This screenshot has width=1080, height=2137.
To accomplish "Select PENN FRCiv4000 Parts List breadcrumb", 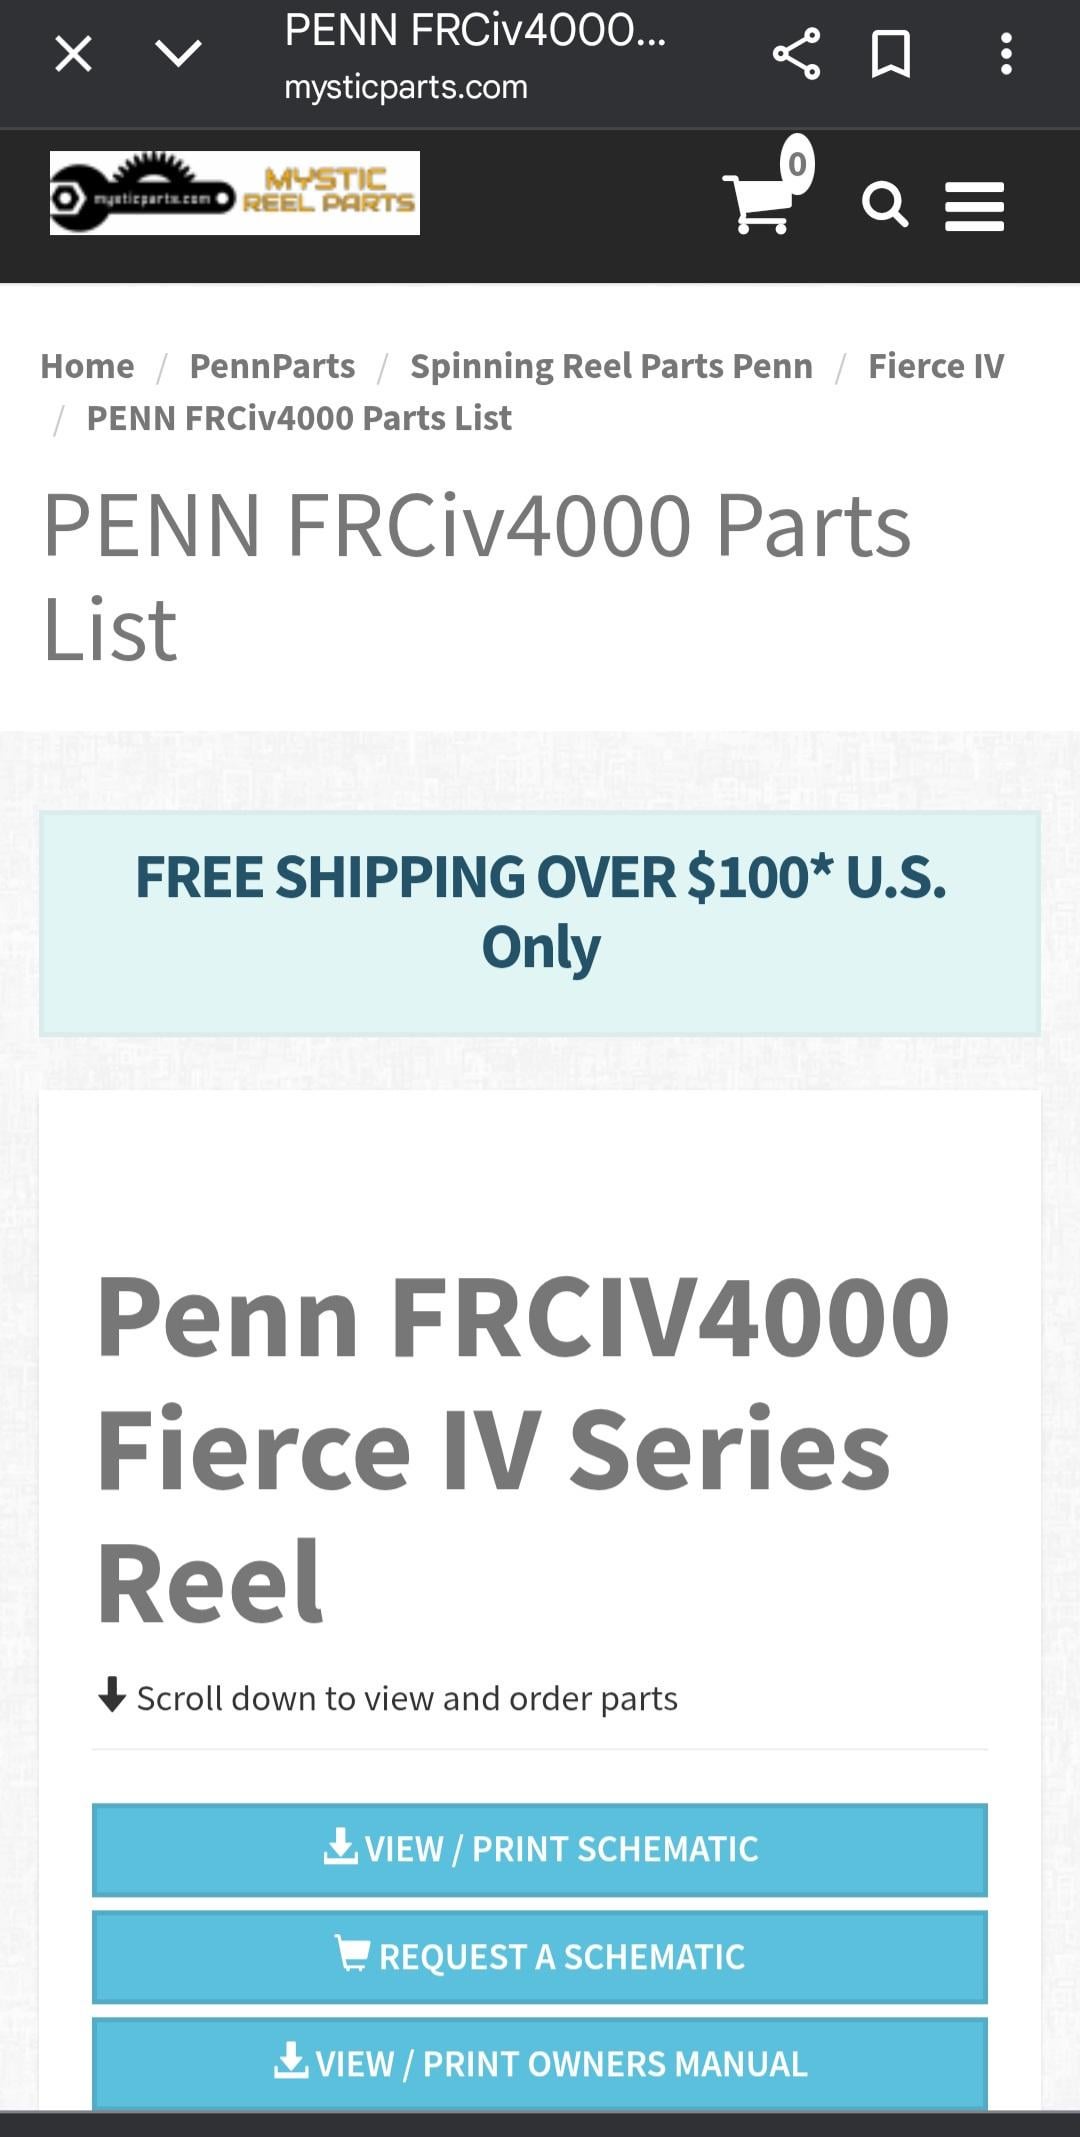I will [299, 418].
